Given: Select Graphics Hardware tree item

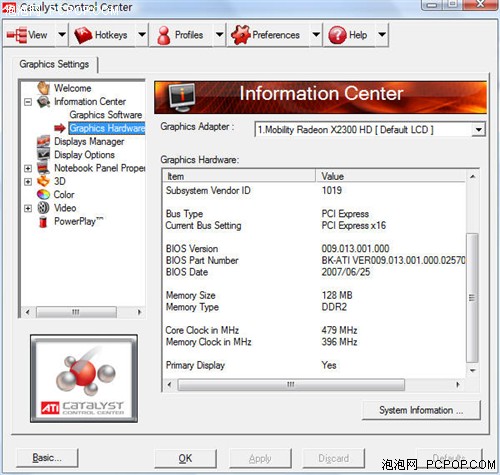Looking at the screenshot, I should point(107,128).
